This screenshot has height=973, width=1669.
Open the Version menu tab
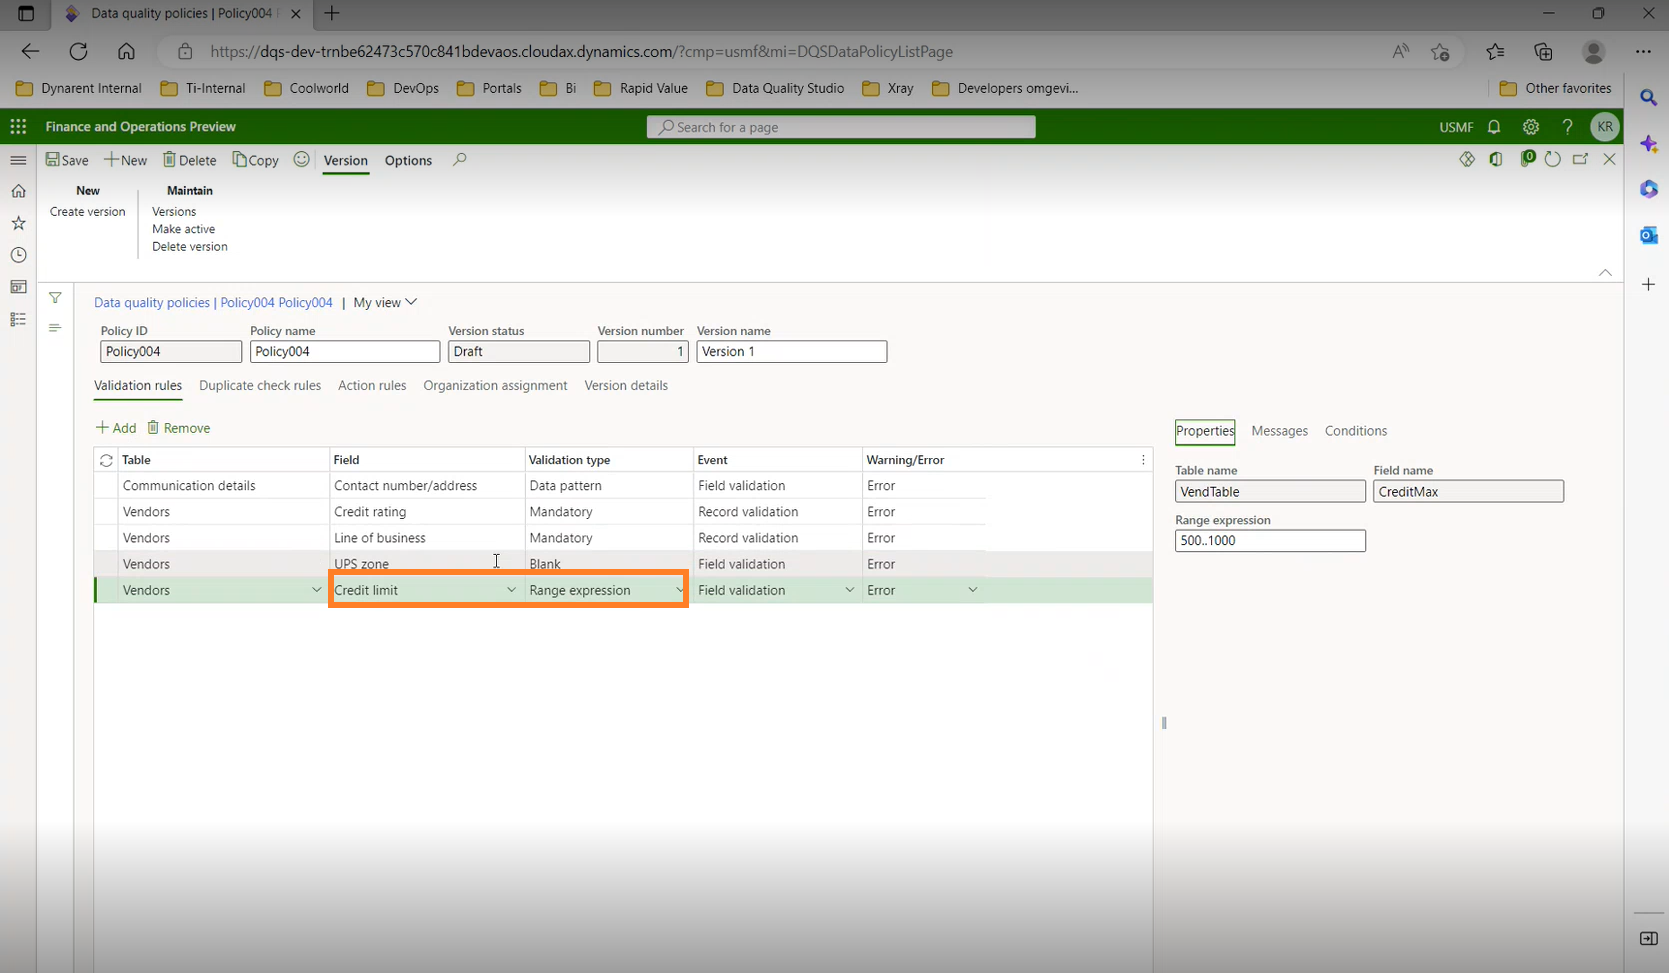(346, 160)
